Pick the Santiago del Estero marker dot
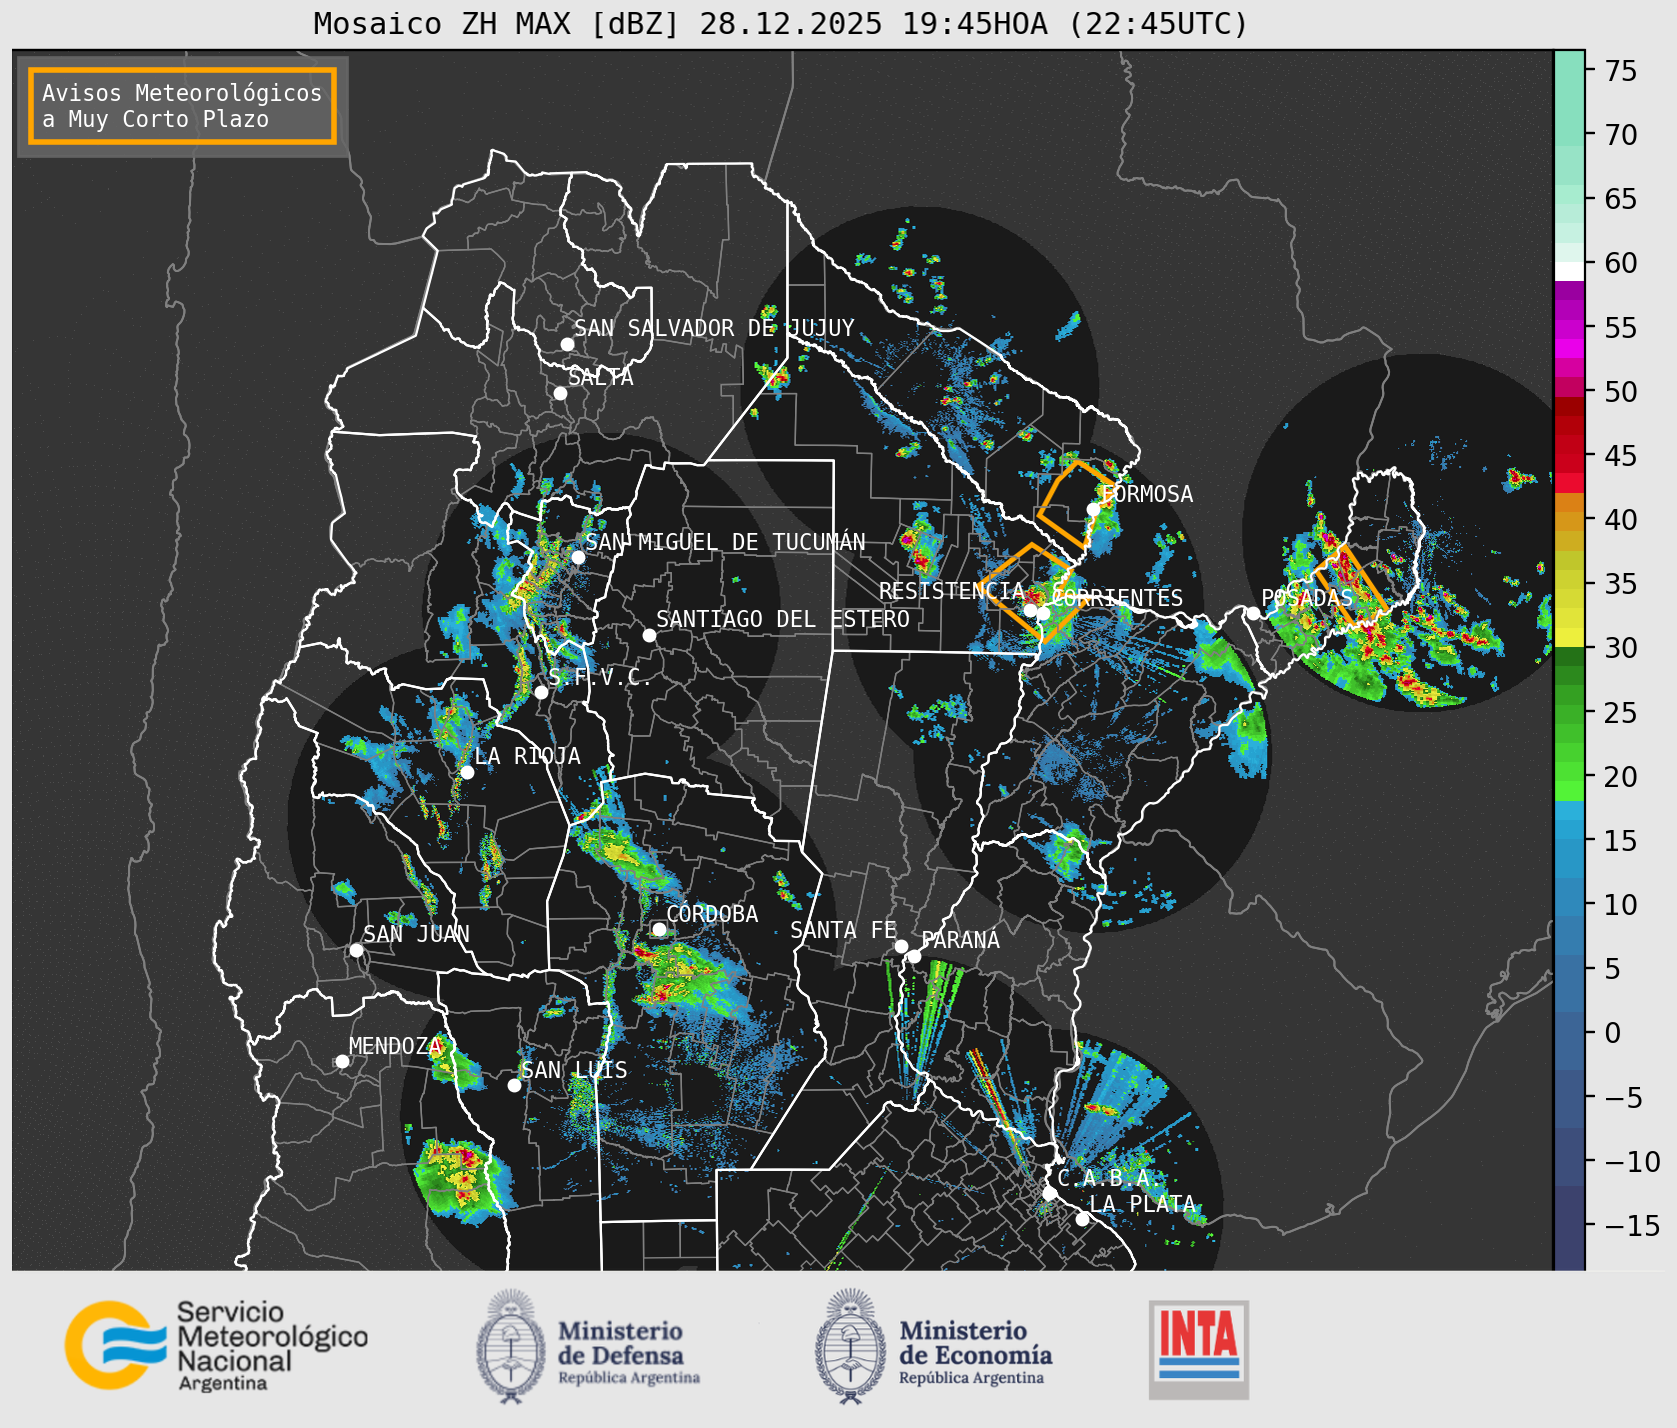This screenshot has width=1677, height=1428. [x=649, y=635]
